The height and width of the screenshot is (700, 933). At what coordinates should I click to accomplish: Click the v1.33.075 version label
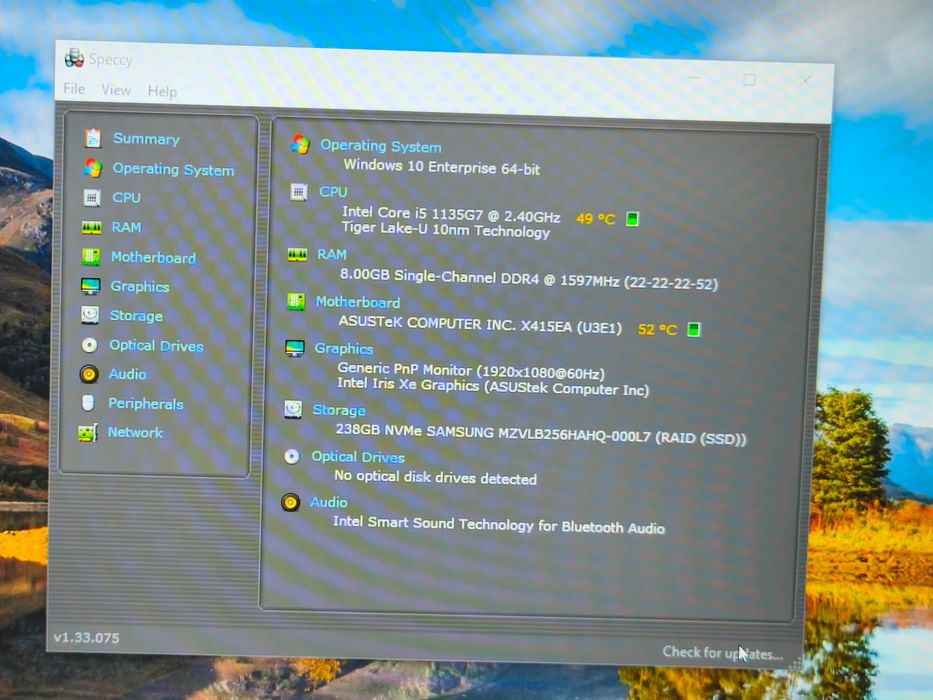[86, 638]
